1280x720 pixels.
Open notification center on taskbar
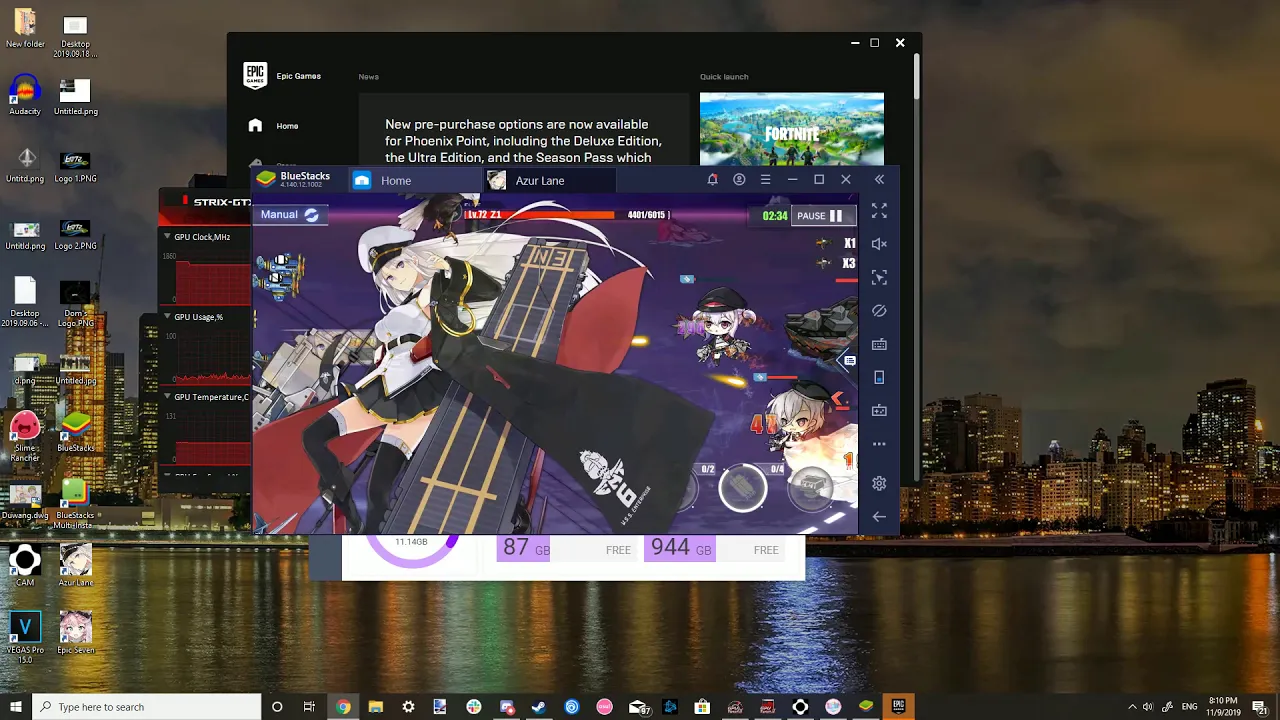point(1259,706)
